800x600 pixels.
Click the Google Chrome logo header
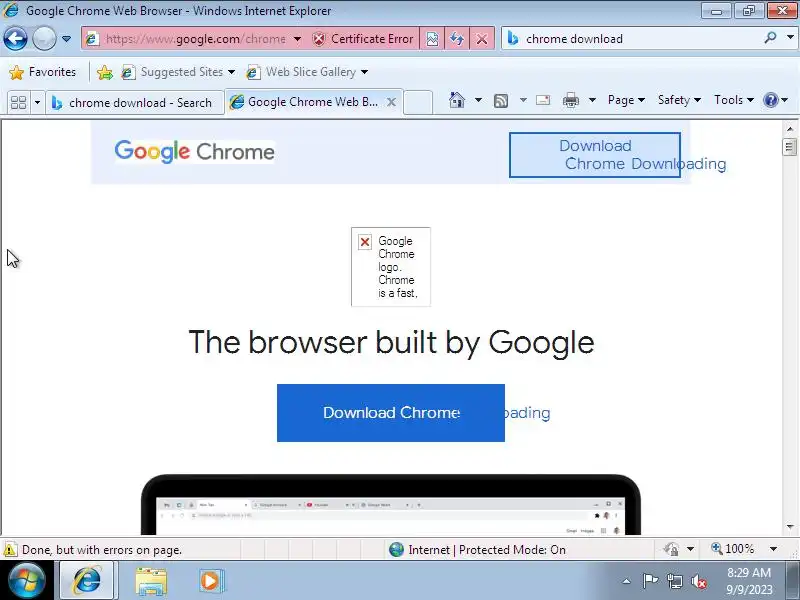click(x=194, y=152)
